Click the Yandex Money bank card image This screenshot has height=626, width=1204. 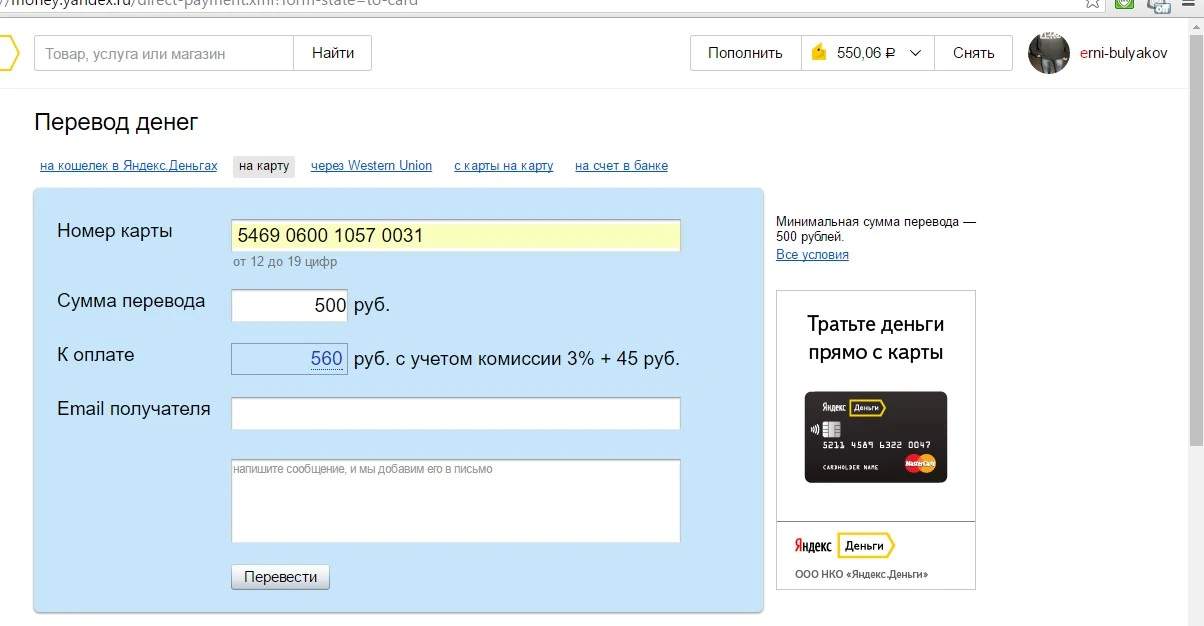[x=876, y=437]
